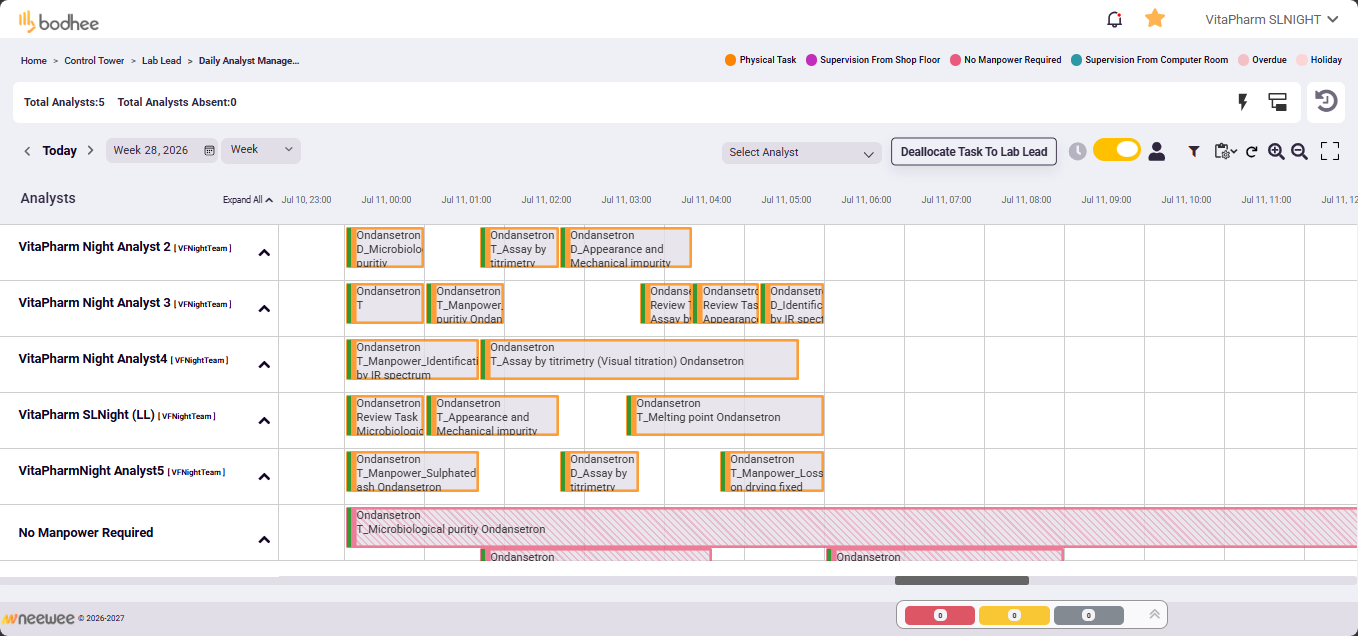1358x636 pixels.
Task: Go to the next week
Action: pos(90,151)
